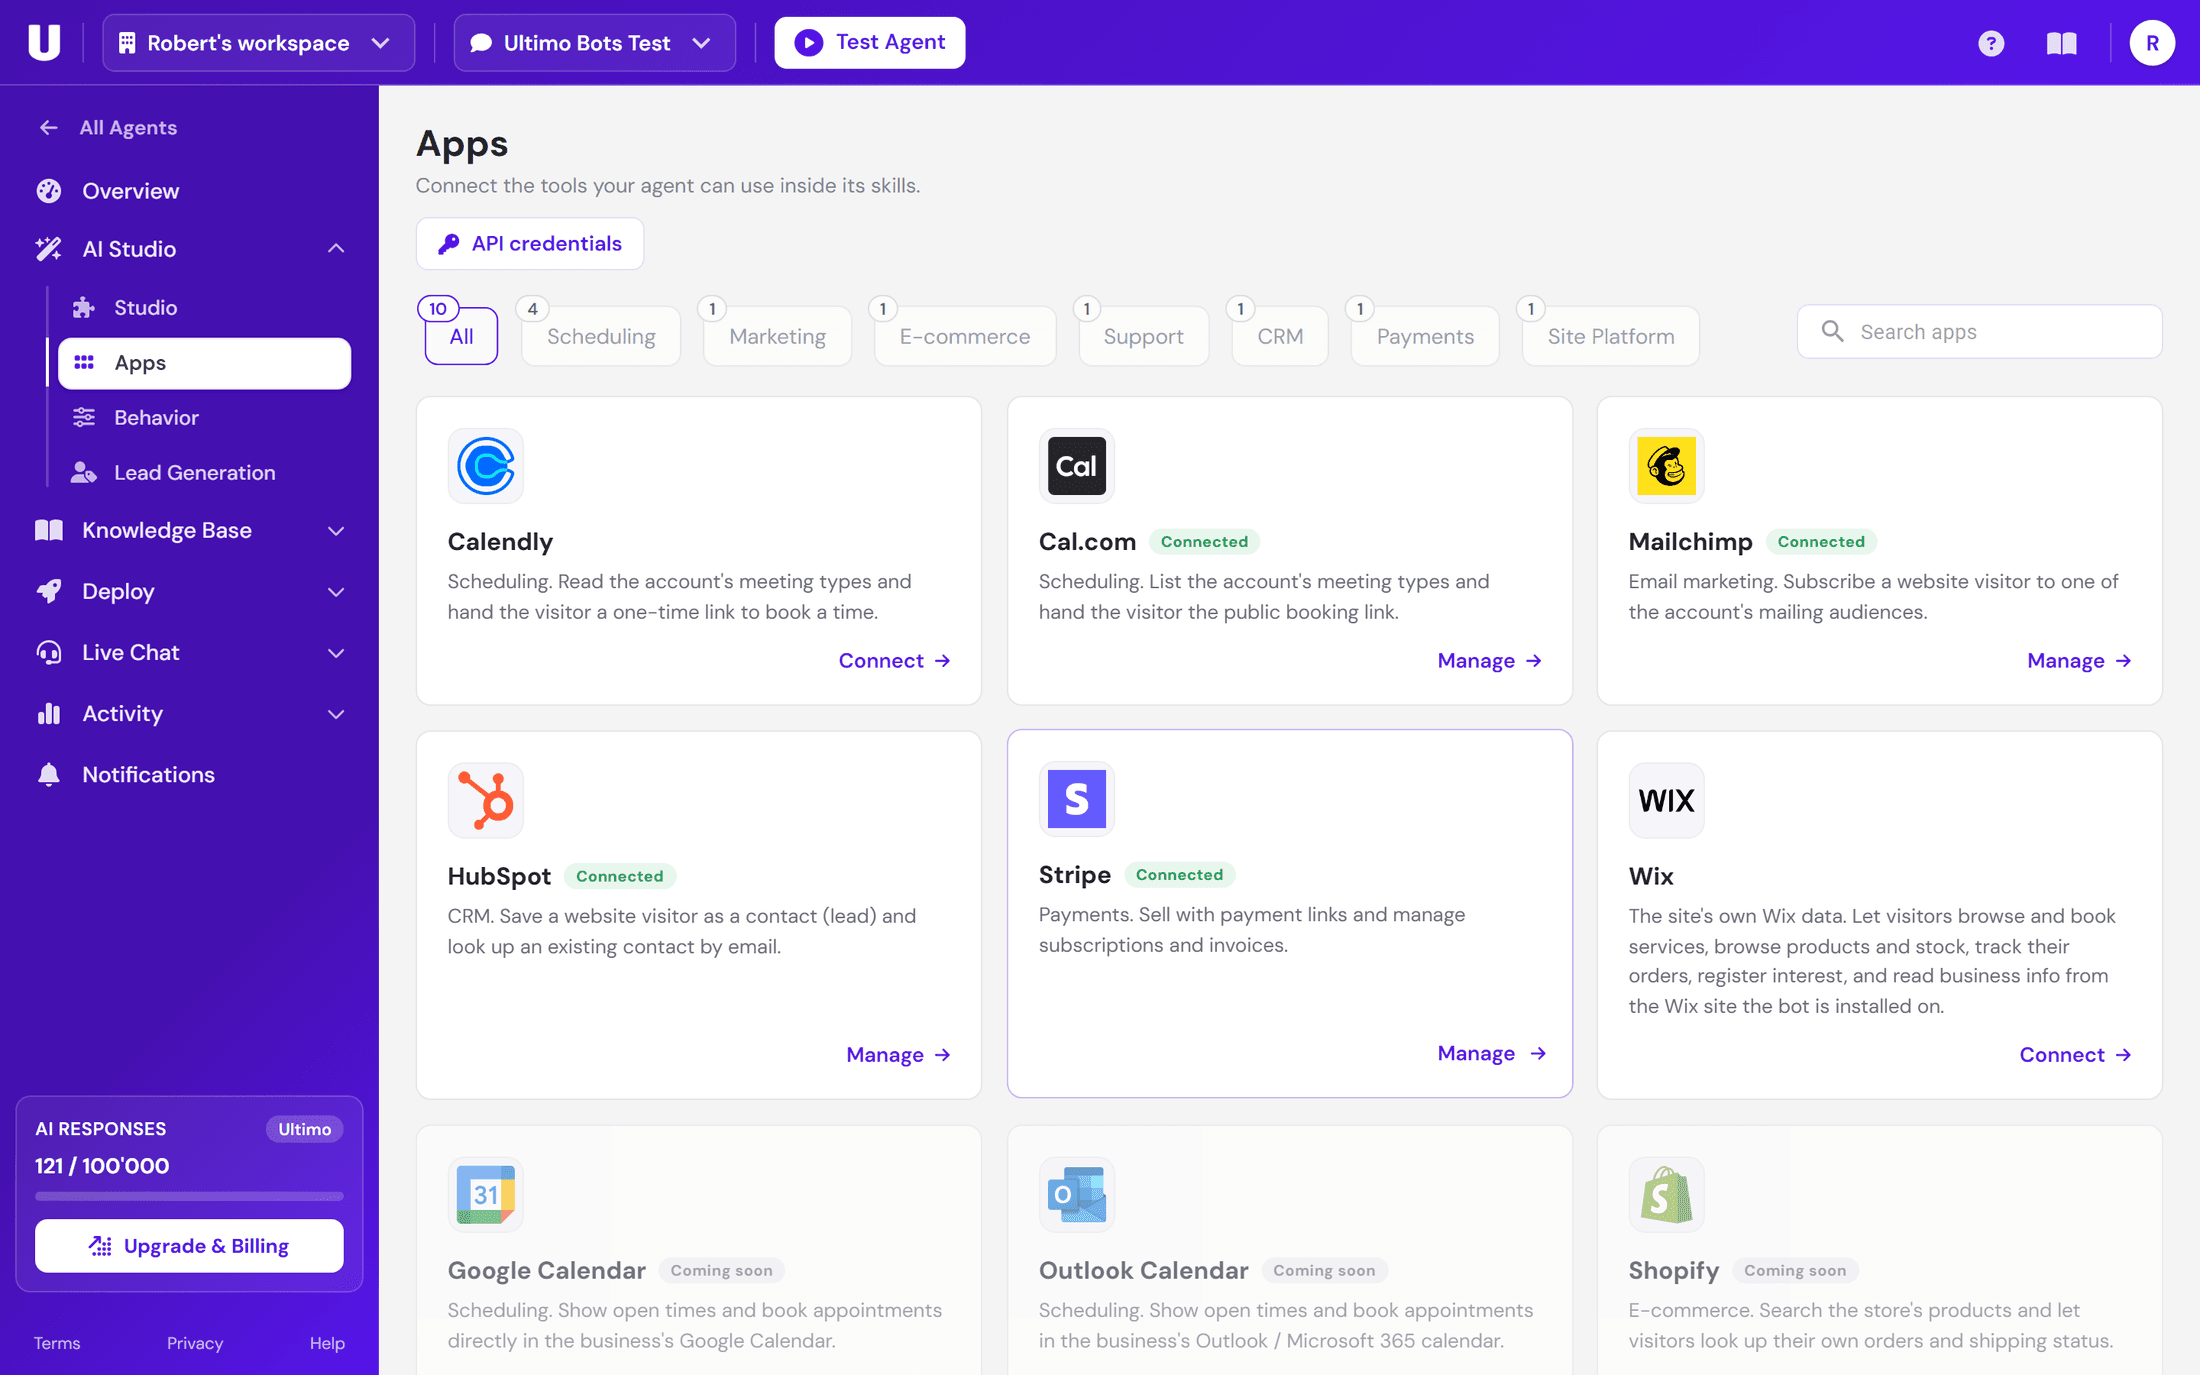Click Manage on the Mailchimp card

[2080, 661]
